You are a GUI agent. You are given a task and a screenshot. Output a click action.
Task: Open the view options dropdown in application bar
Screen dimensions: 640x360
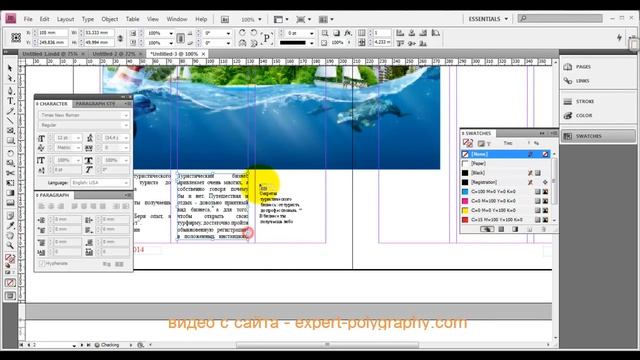(x=280, y=19)
